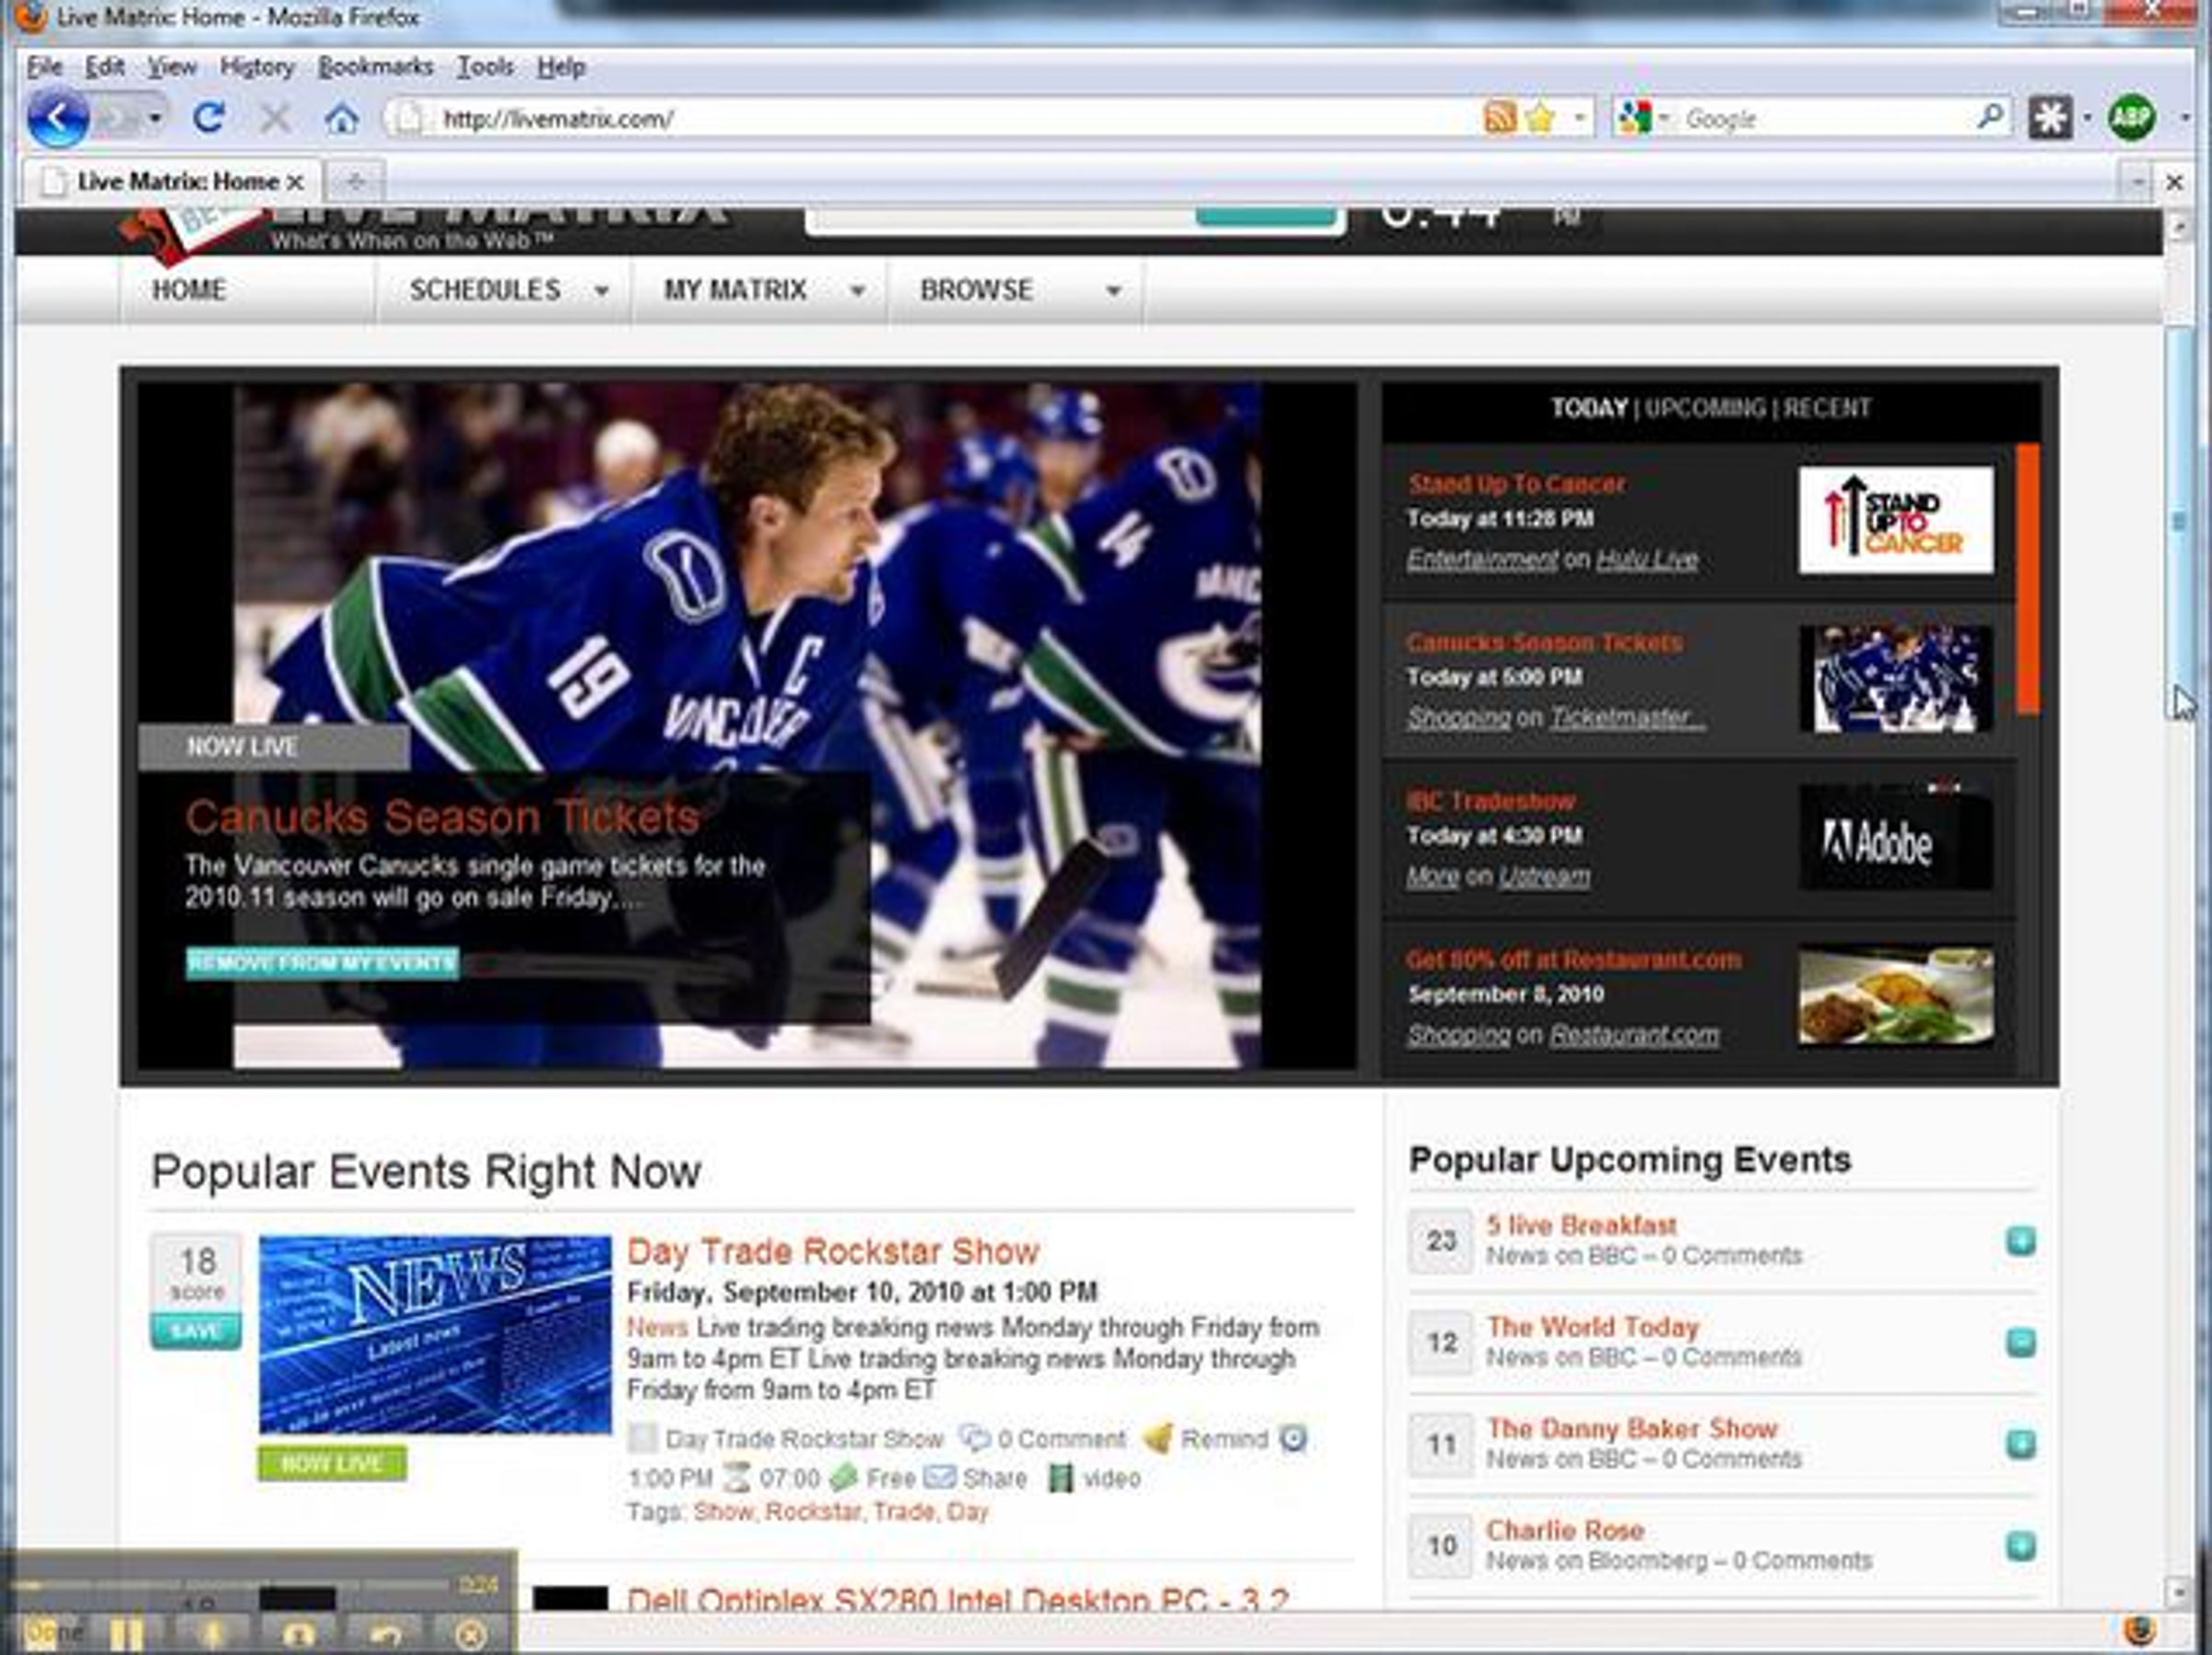Click the SAVE button under the 18 score
This screenshot has width=2212, height=1655.
tap(196, 1331)
